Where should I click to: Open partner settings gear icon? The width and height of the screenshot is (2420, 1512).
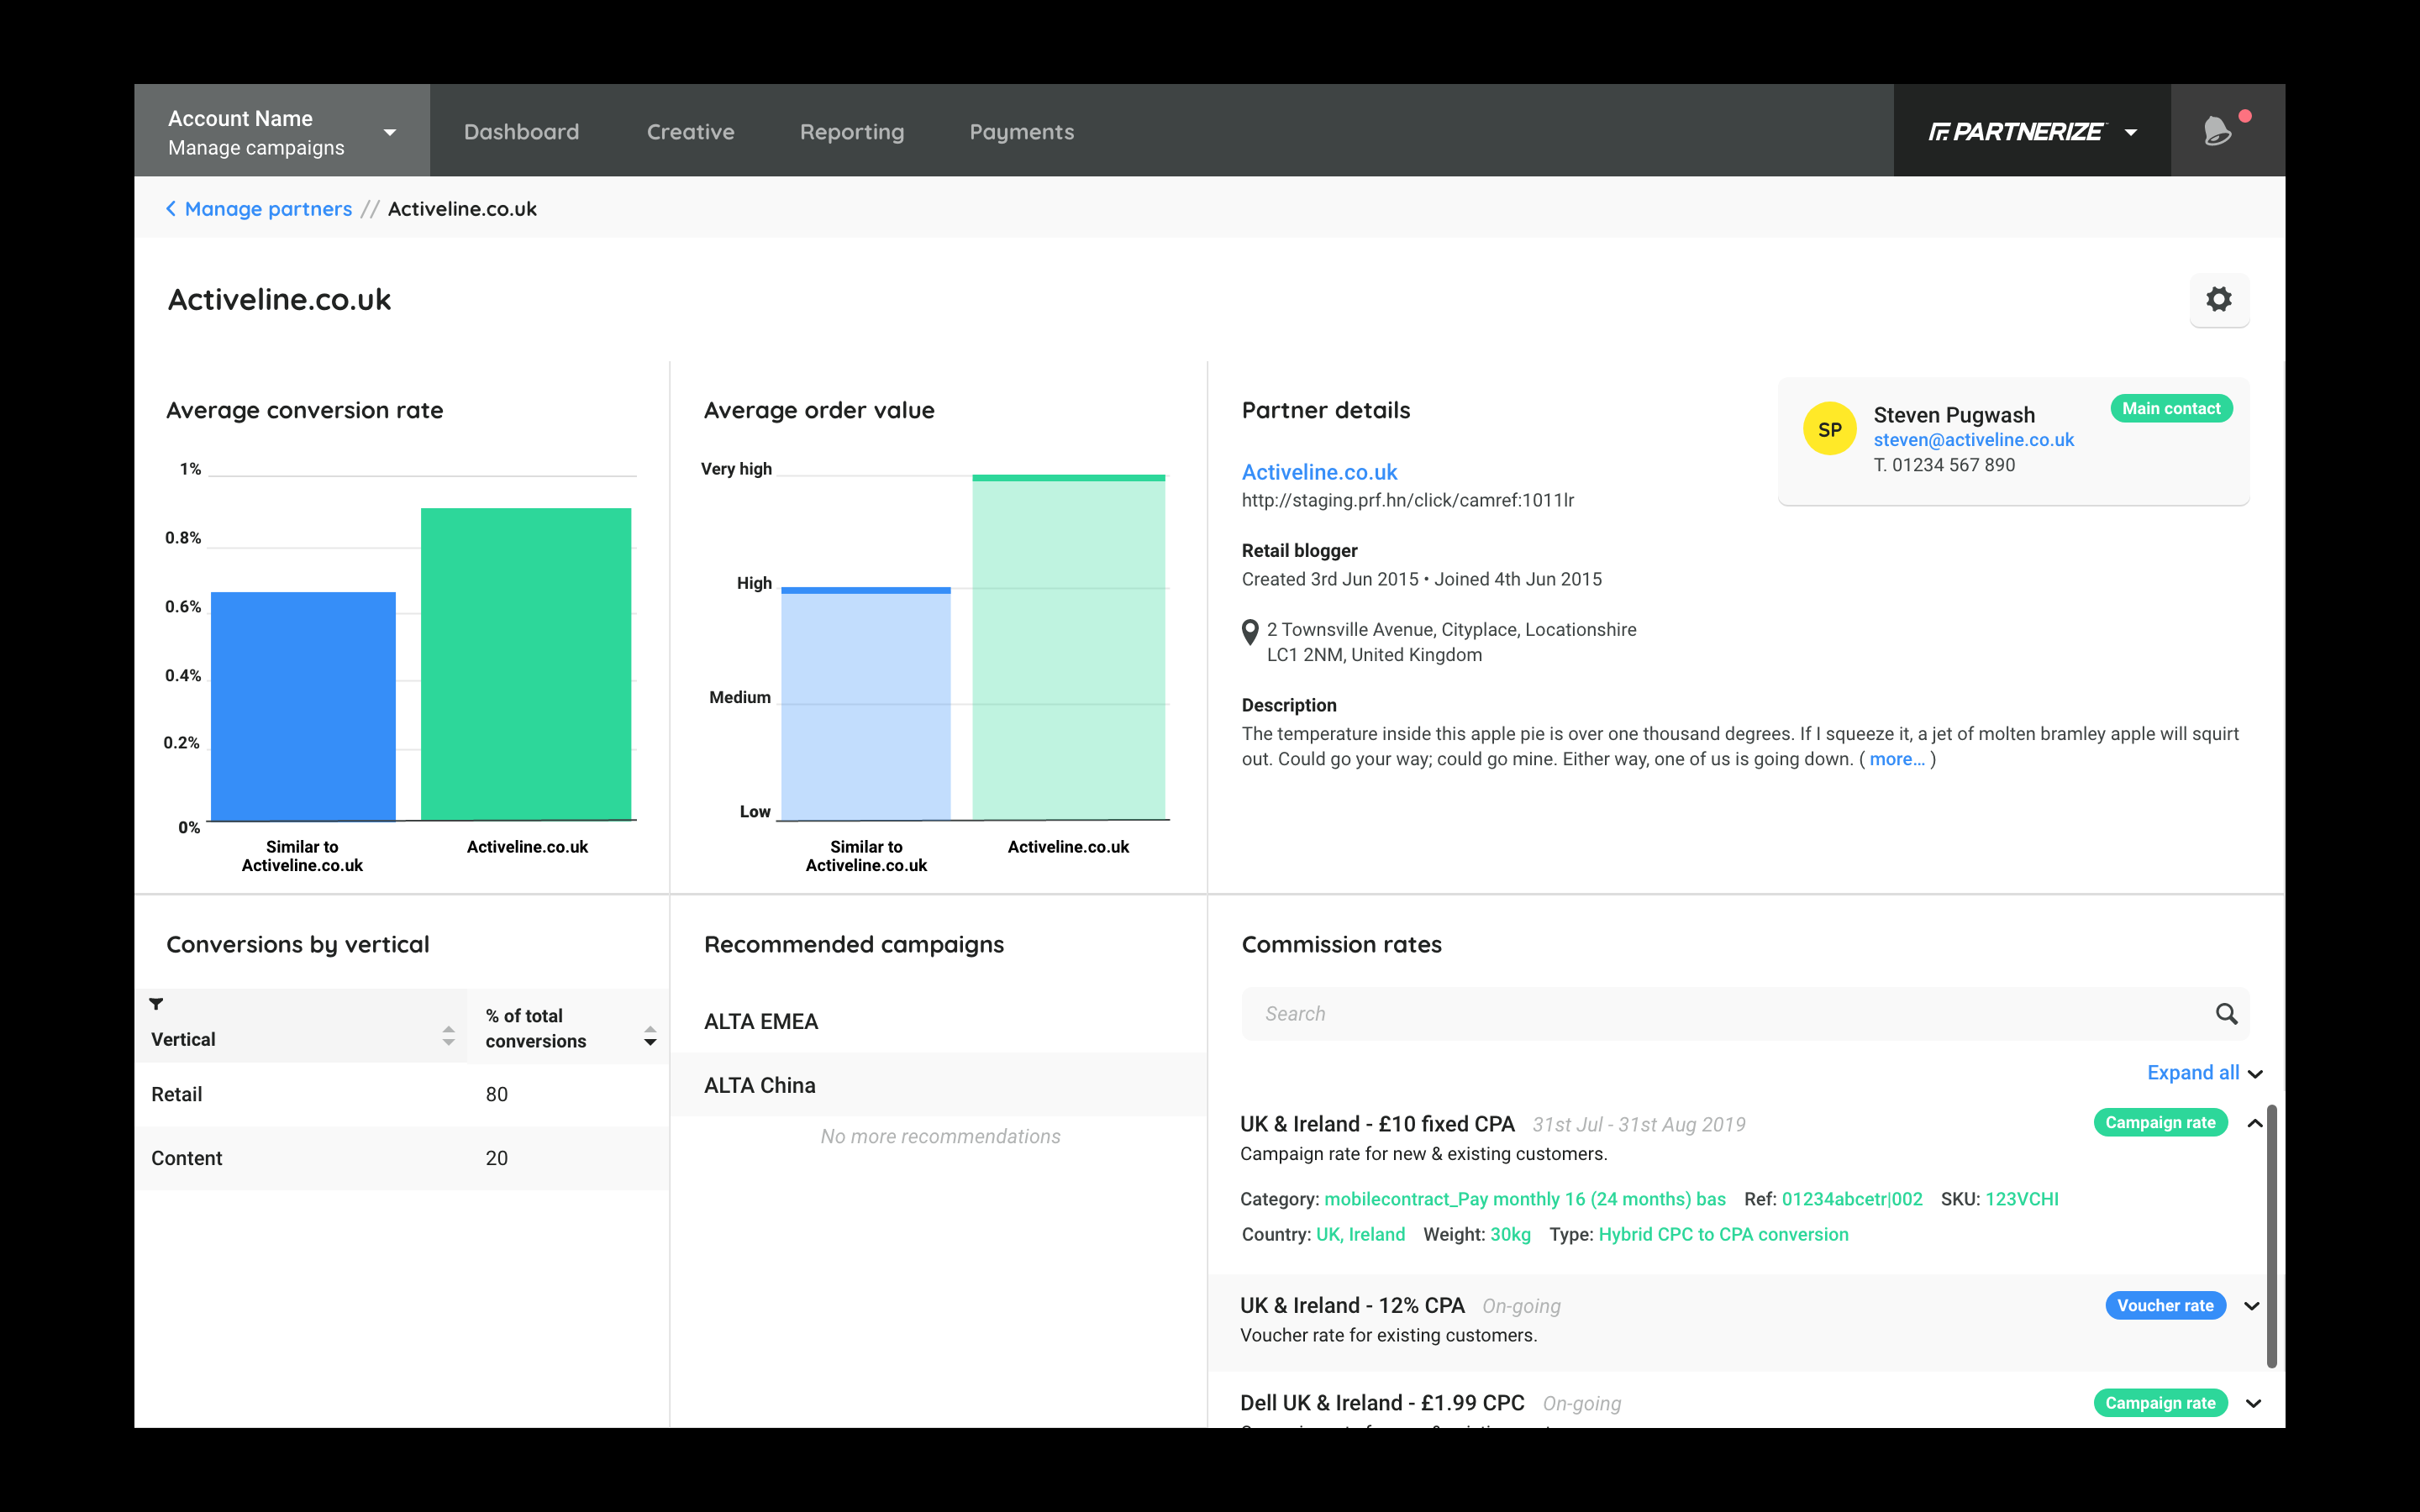(2218, 299)
